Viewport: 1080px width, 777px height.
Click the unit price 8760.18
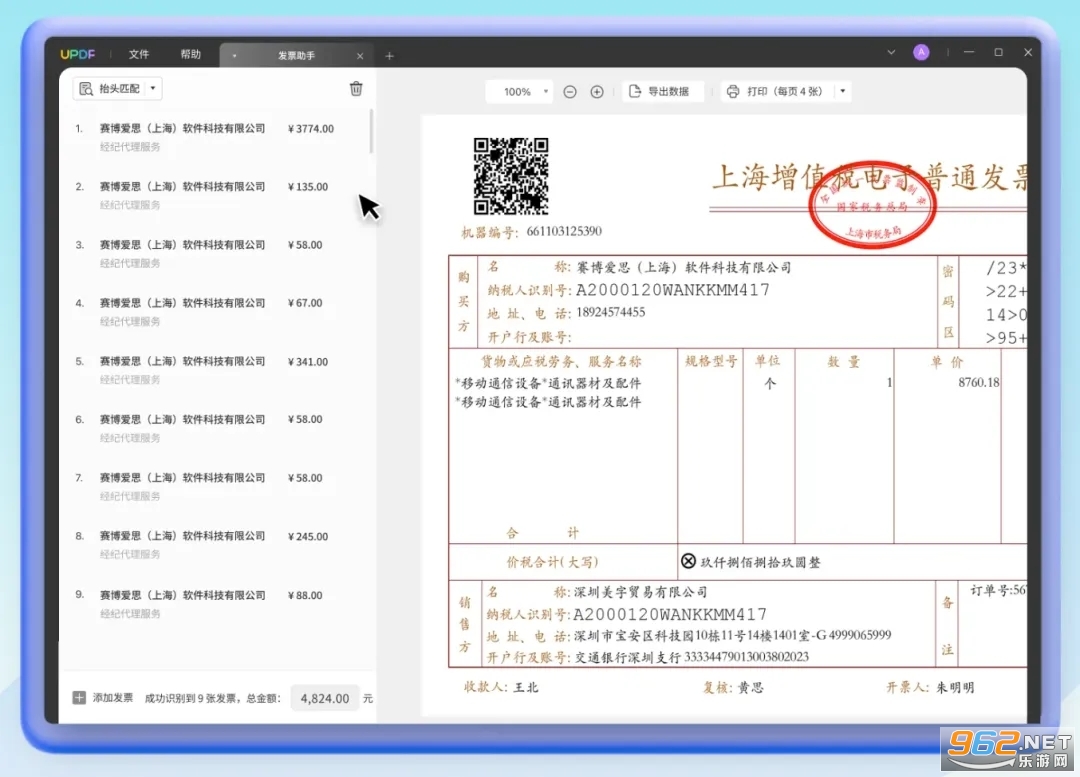(x=978, y=382)
